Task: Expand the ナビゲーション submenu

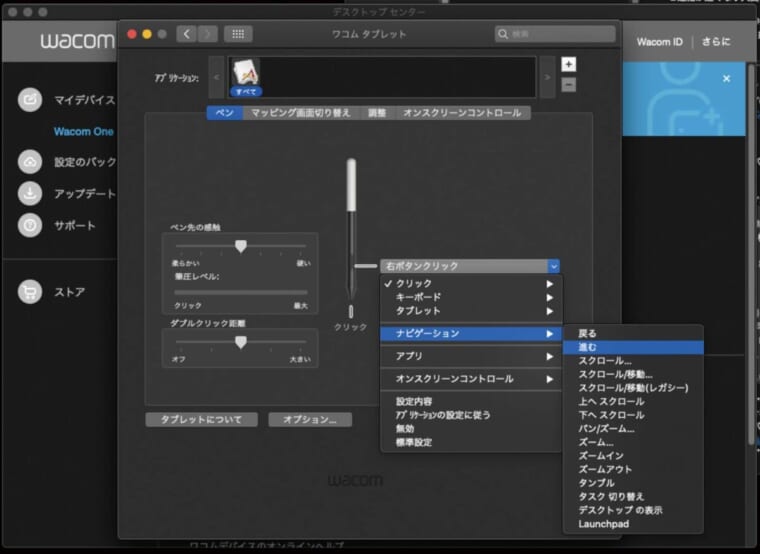Action: [471, 333]
